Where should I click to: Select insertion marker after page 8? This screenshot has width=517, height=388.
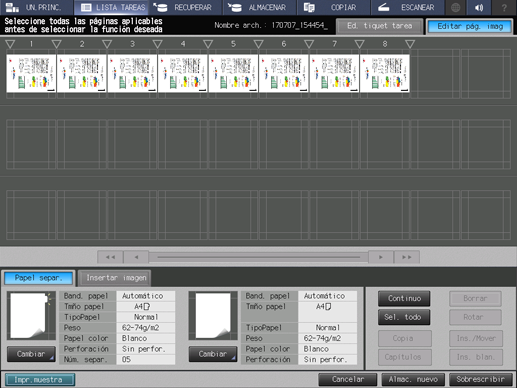click(x=410, y=44)
